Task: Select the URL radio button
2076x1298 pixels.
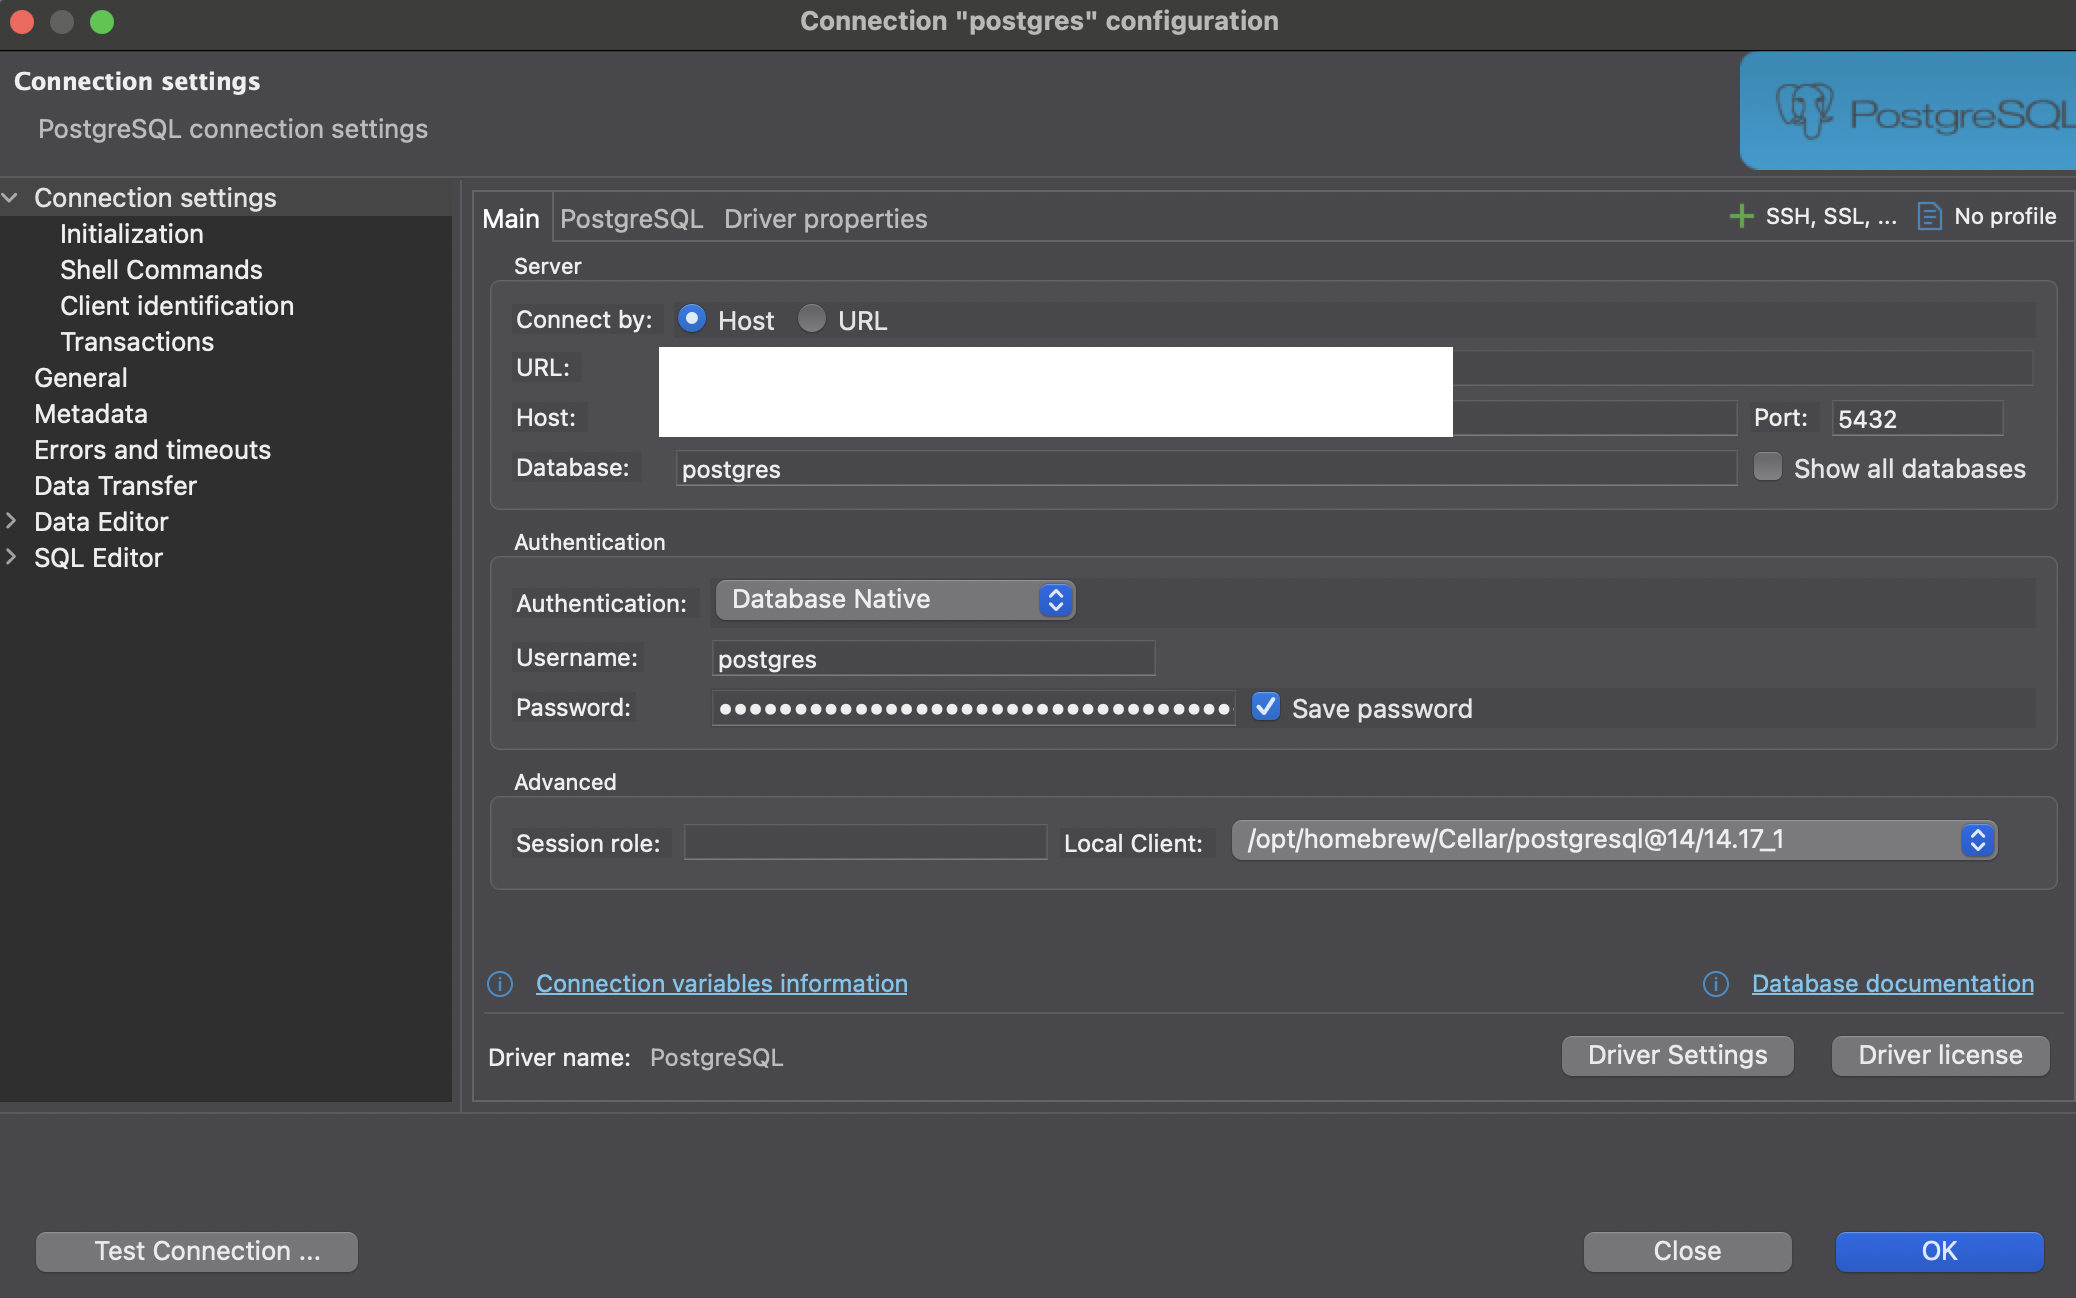Action: (811, 319)
